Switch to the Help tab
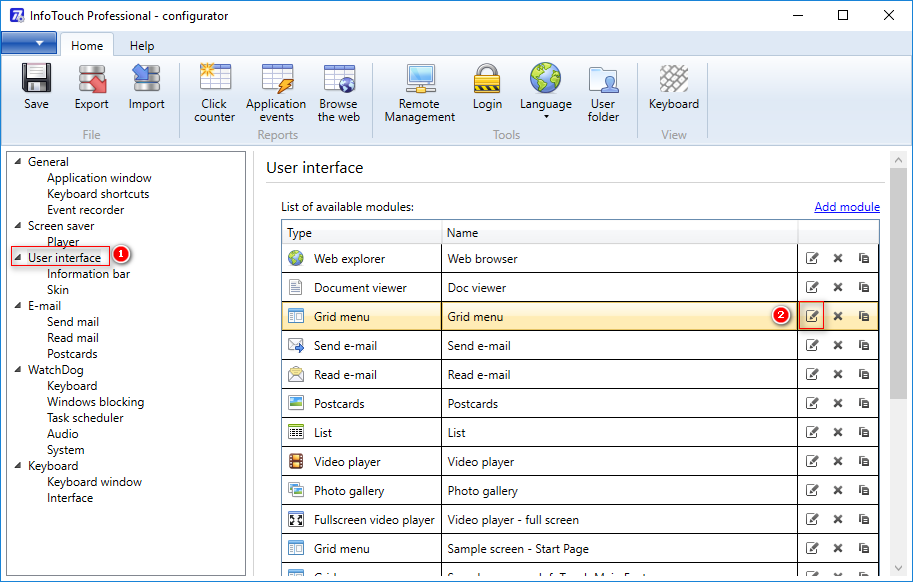This screenshot has height=582, width=913. [x=142, y=46]
